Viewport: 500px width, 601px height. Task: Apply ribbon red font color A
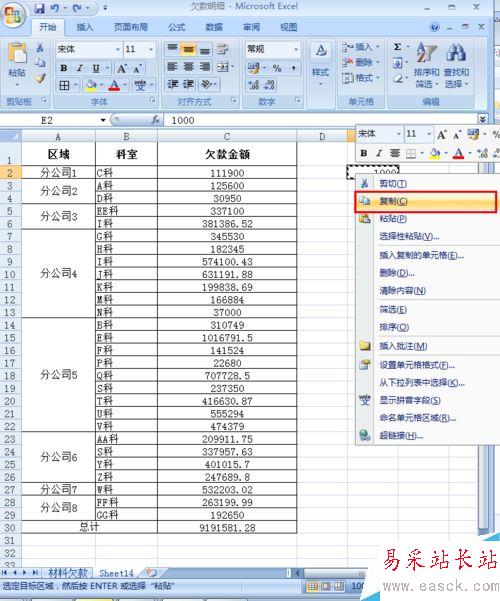(x=114, y=85)
